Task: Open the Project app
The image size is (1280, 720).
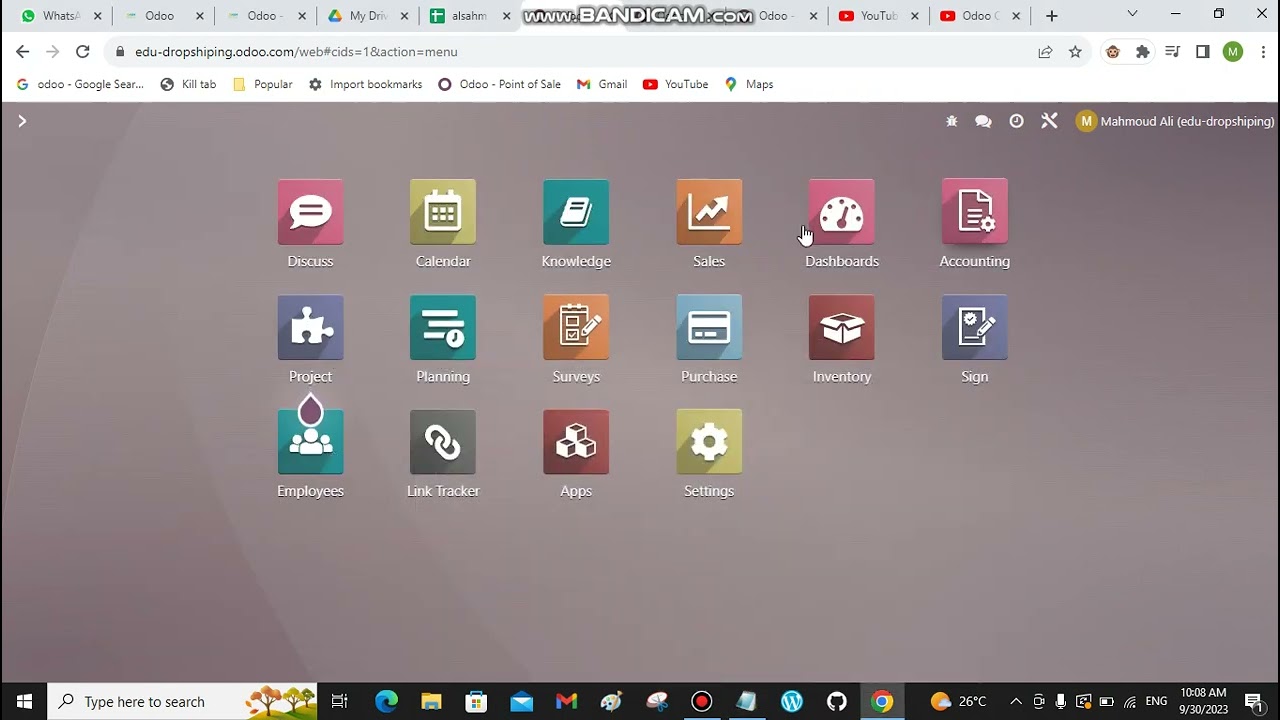Action: pyautogui.click(x=310, y=327)
